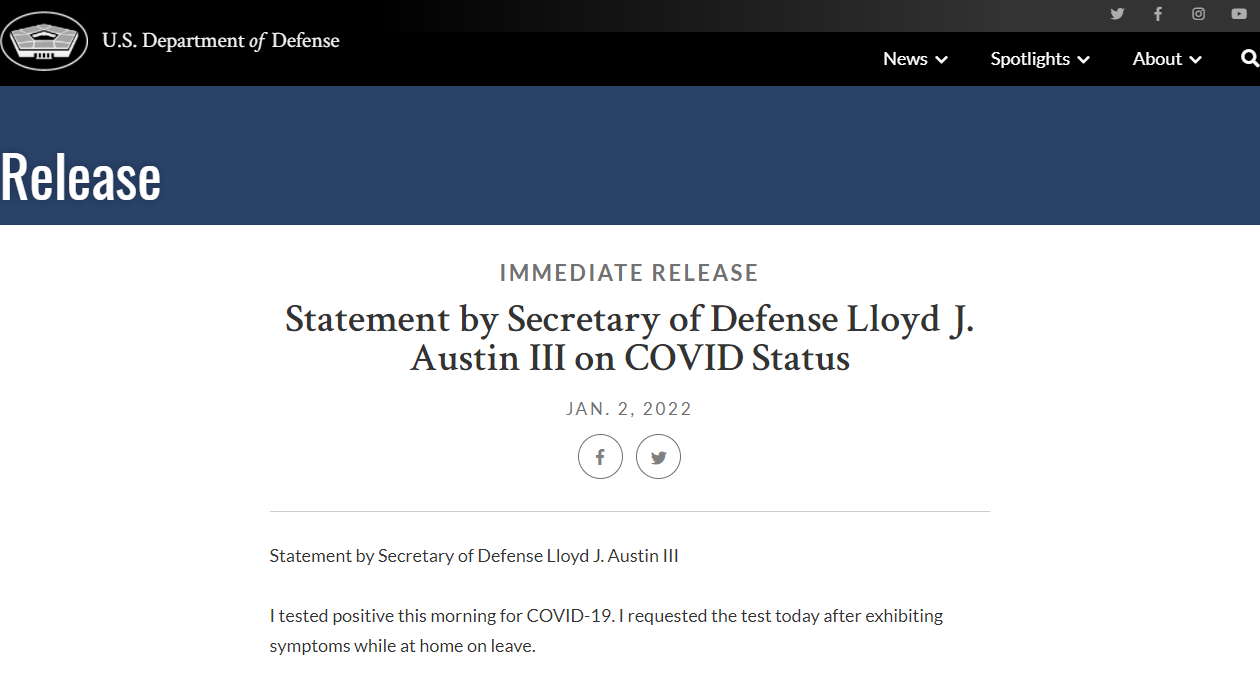Go to U.S. Department of Defense home link
1260x677 pixels.
[221, 41]
